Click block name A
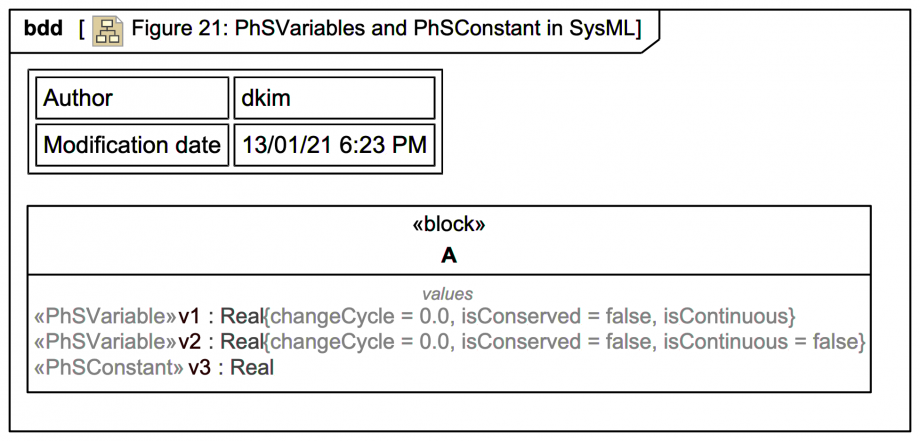The height and width of the screenshot is (441, 920). (x=448, y=255)
